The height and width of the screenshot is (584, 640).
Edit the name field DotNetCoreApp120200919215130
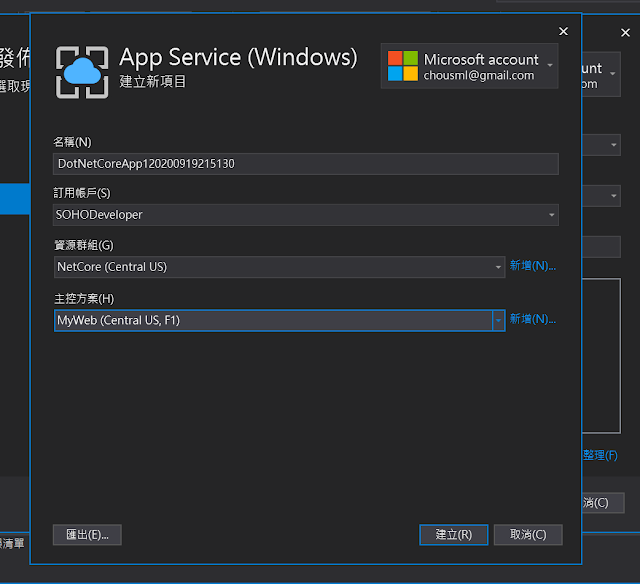pos(306,164)
